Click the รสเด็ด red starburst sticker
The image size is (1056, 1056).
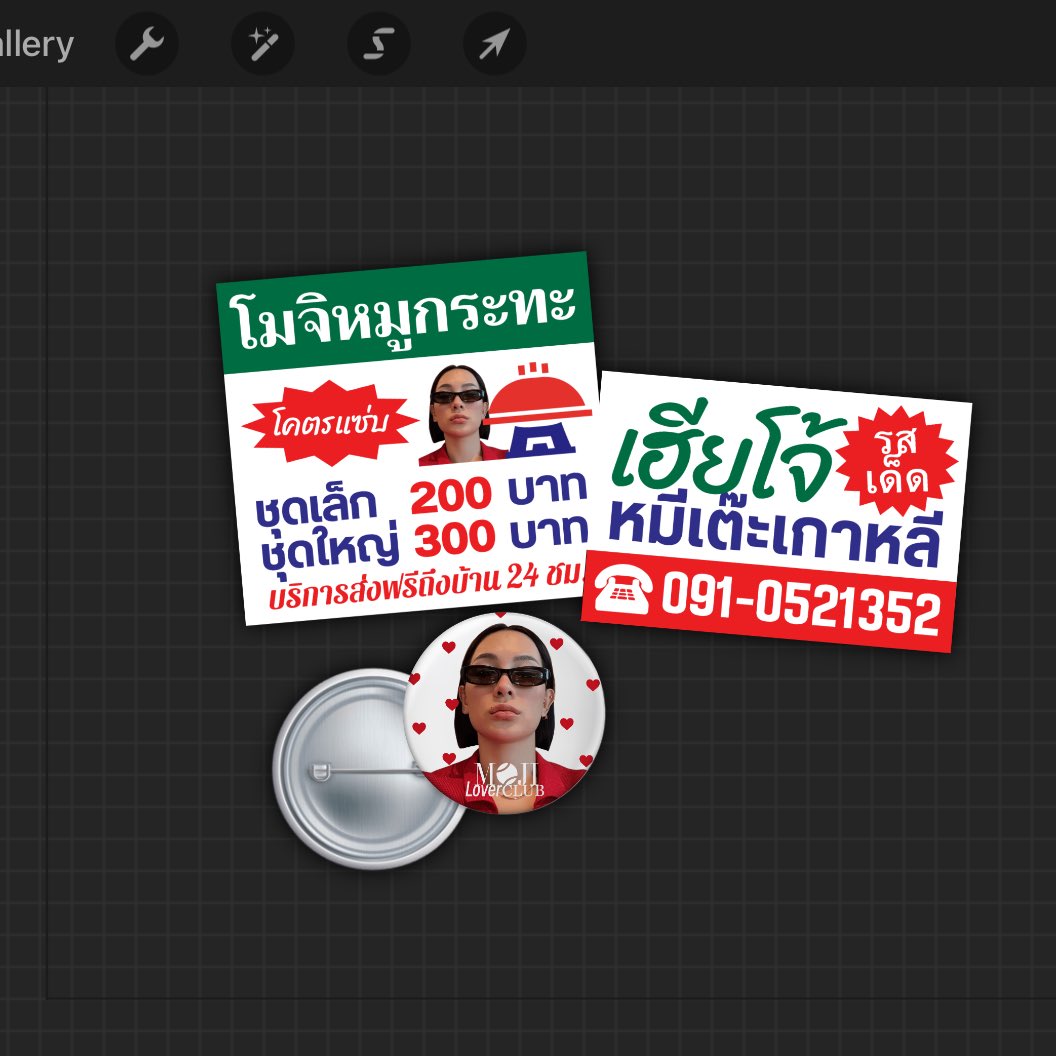pos(899,456)
